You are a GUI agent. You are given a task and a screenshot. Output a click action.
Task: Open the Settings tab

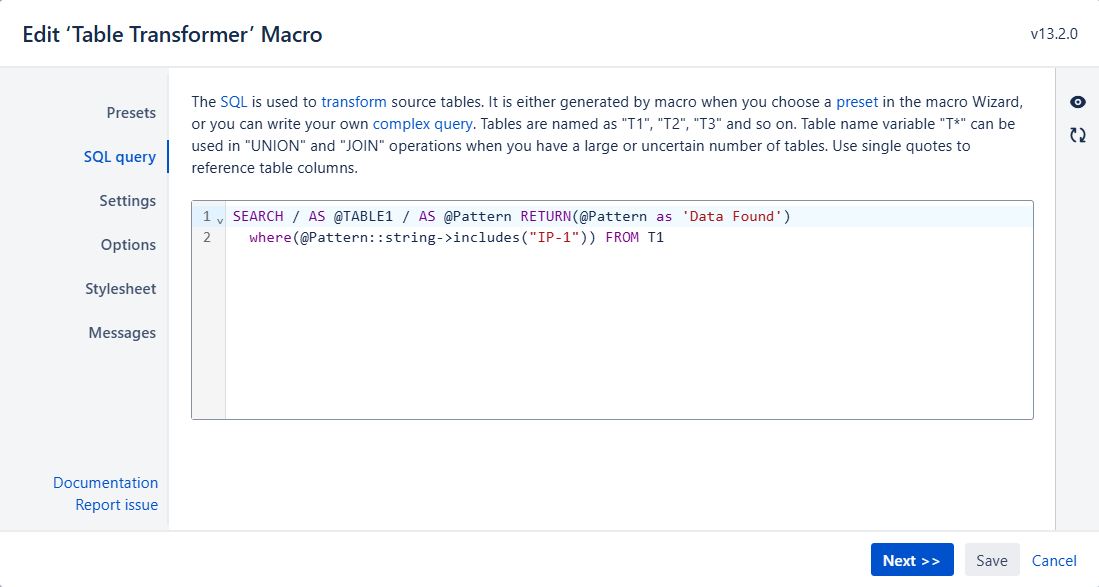click(127, 201)
